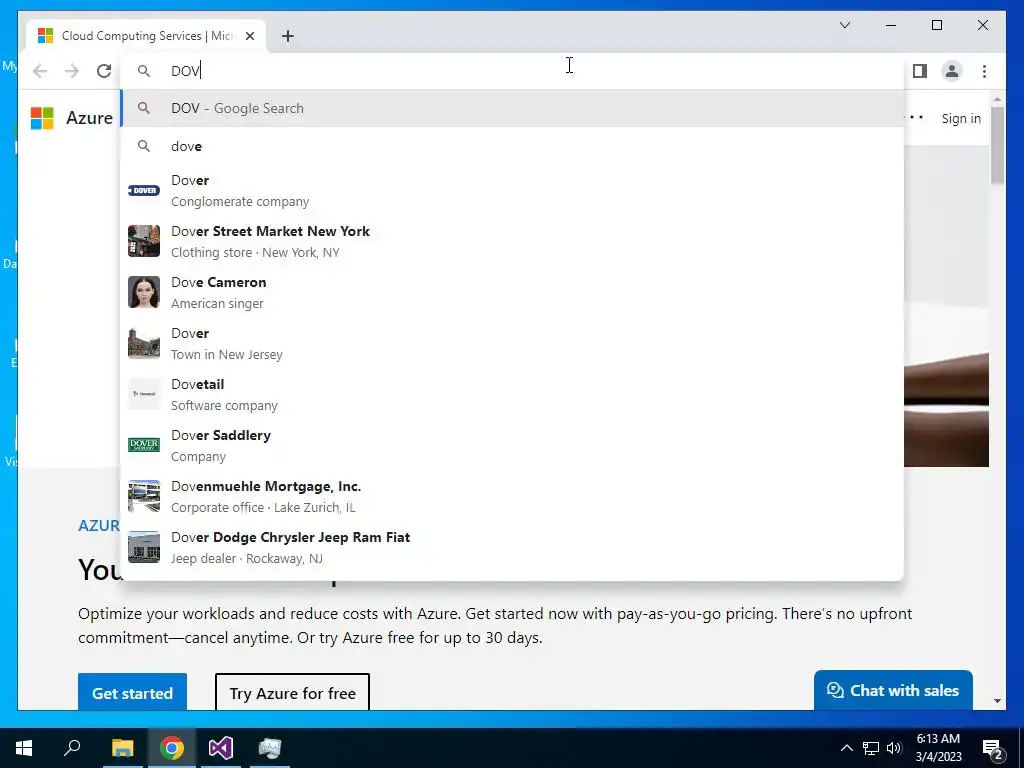This screenshot has width=1024, height=768.
Task: Go forward with the browser forward arrow
Action: [72, 71]
